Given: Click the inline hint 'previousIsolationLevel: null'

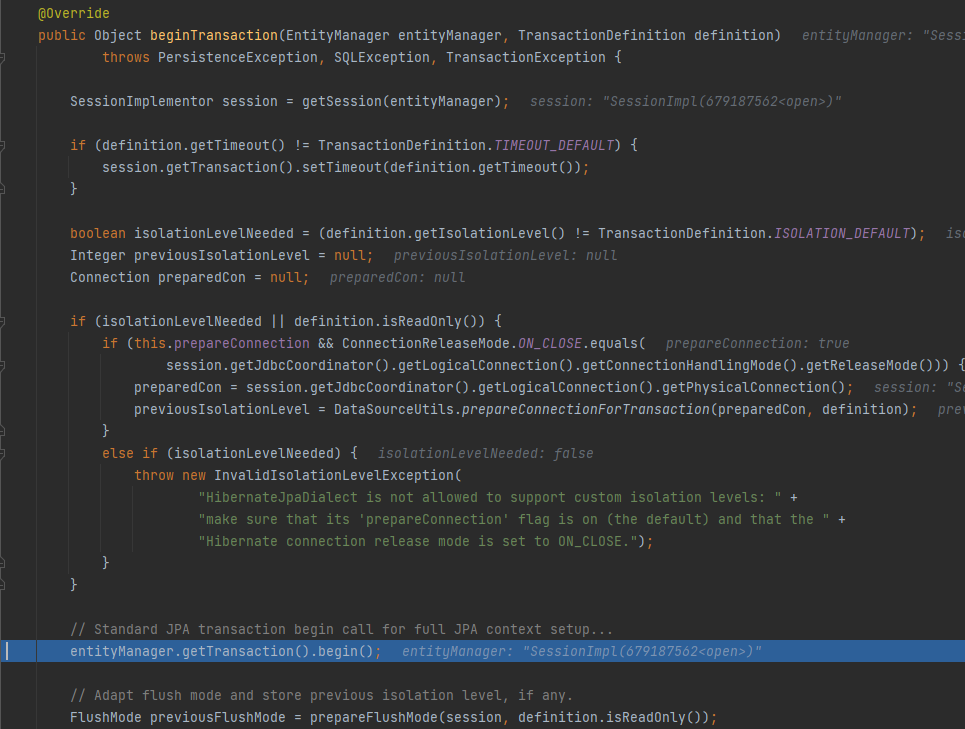Looking at the screenshot, I should tap(505, 256).
